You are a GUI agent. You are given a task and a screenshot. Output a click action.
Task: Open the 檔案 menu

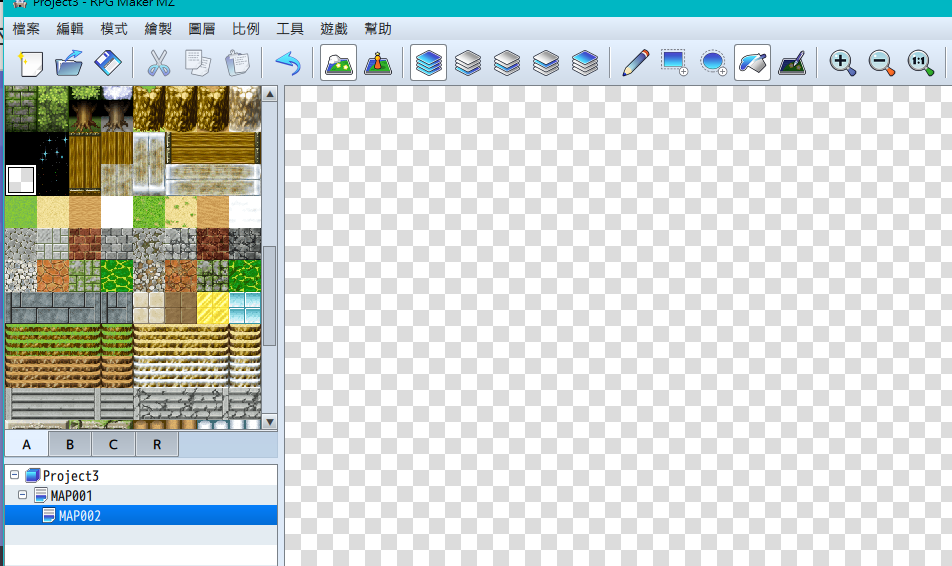(x=26, y=29)
